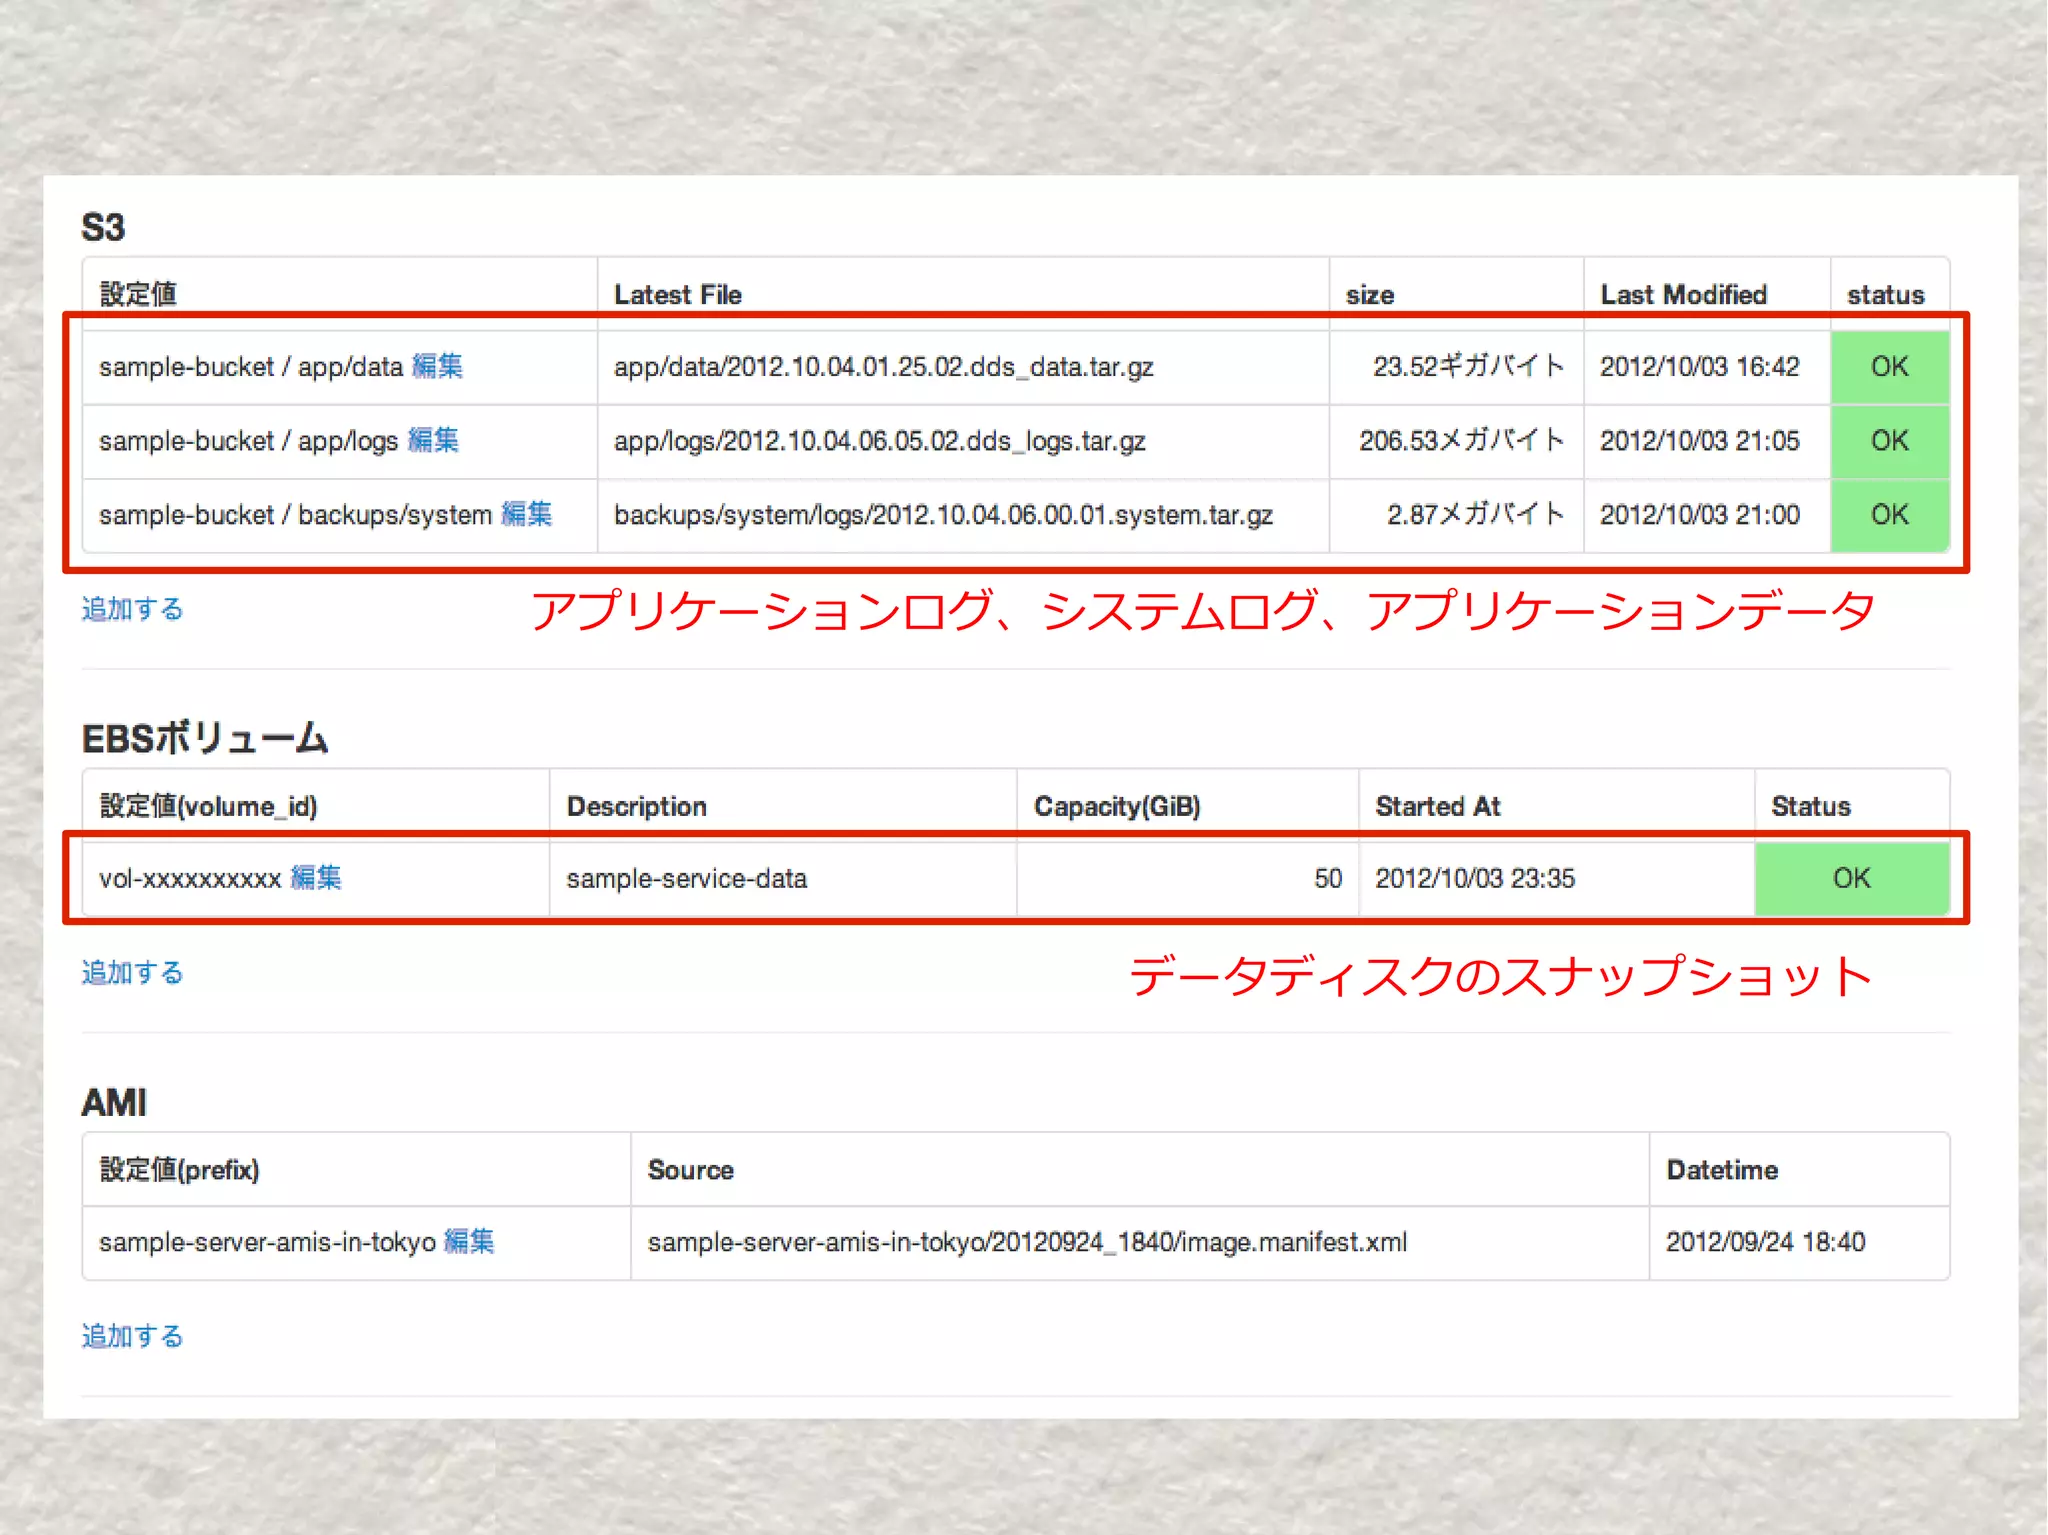Image resolution: width=2048 pixels, height=1535 pixels.
Task: Click 編集 link for sample-bucket / app/data
Action: tap(437, 366)
